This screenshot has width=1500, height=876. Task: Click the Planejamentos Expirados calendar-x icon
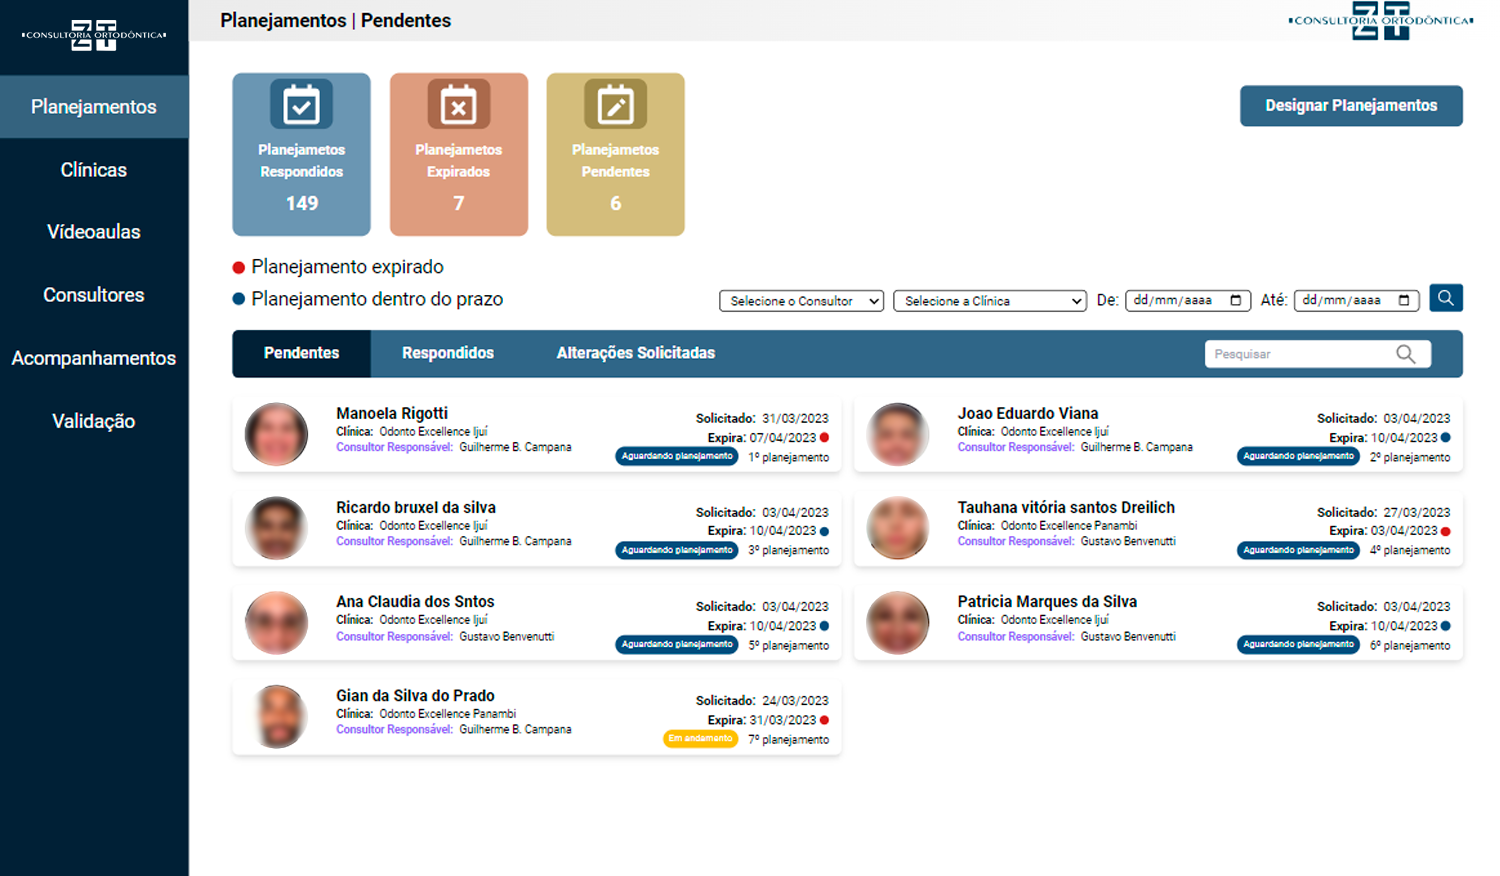pyautogui.click(x=458, y=105)
